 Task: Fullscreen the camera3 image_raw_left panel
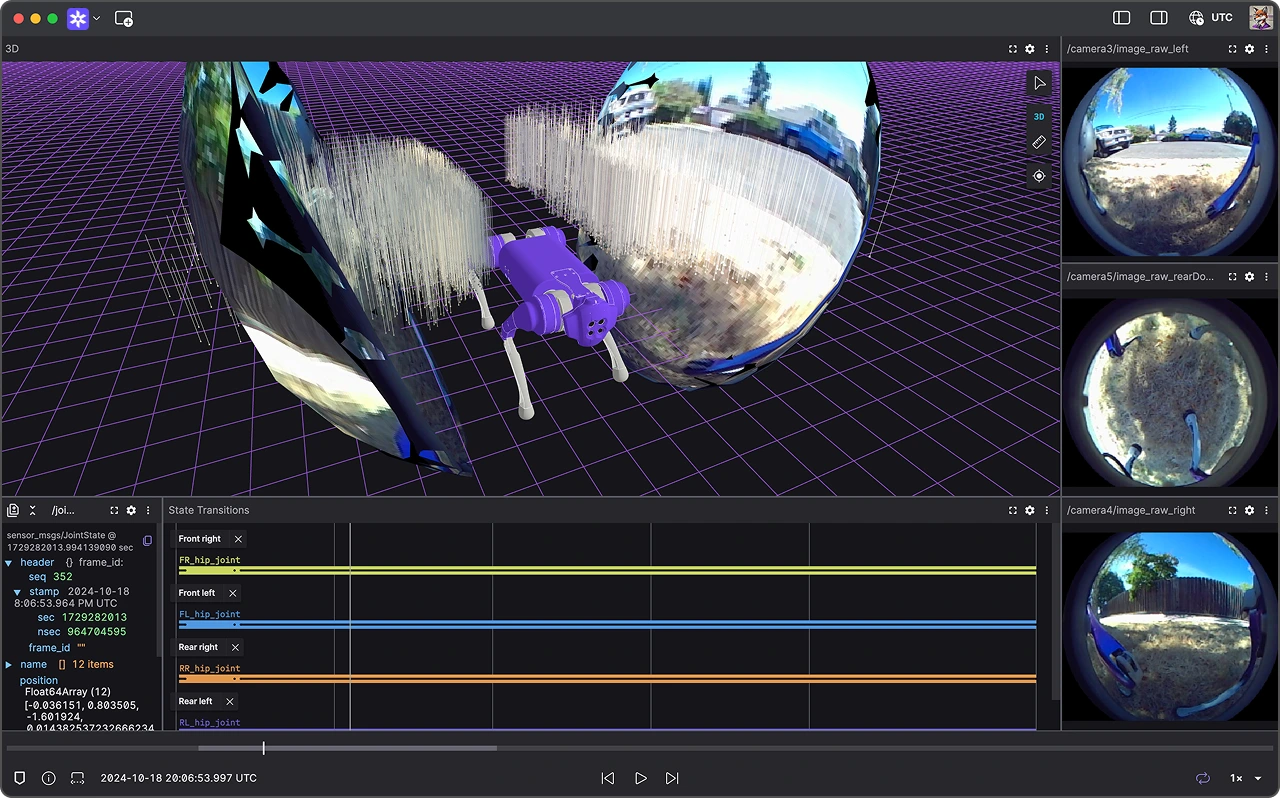[x=1232, y=49]
